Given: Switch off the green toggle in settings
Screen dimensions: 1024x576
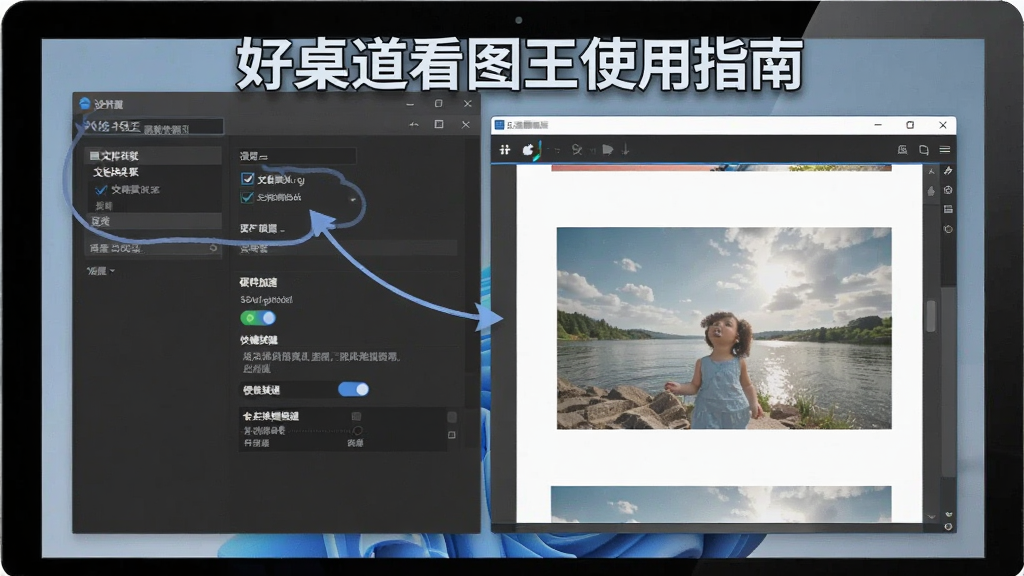Looking at the screenshot, I should pos(258,318).
